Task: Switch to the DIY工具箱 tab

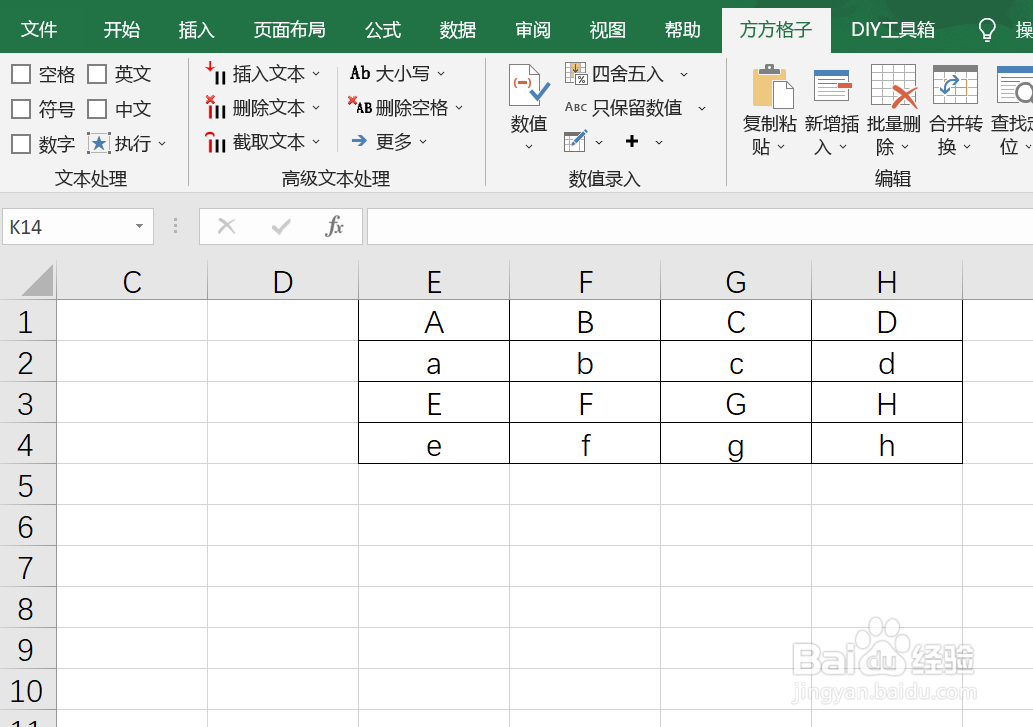Action: (x=893, y=30)
